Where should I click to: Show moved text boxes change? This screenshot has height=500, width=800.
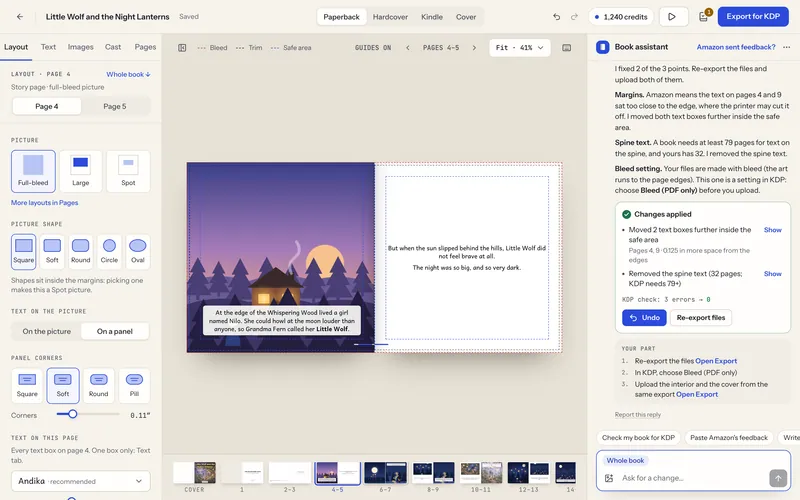click(772, 230)
